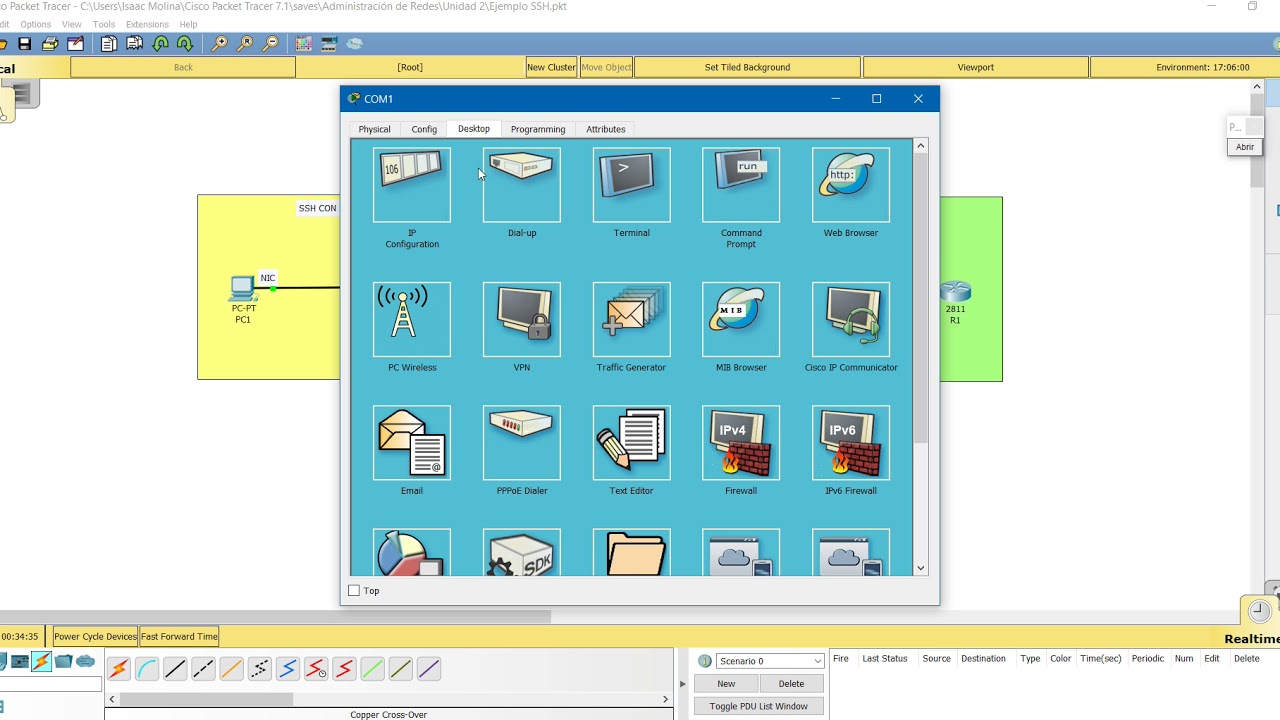Click the Paste icon in main toolbar
Image resolution: width=1280 pixels, height=720 pixels.
[x=134, y=44]
